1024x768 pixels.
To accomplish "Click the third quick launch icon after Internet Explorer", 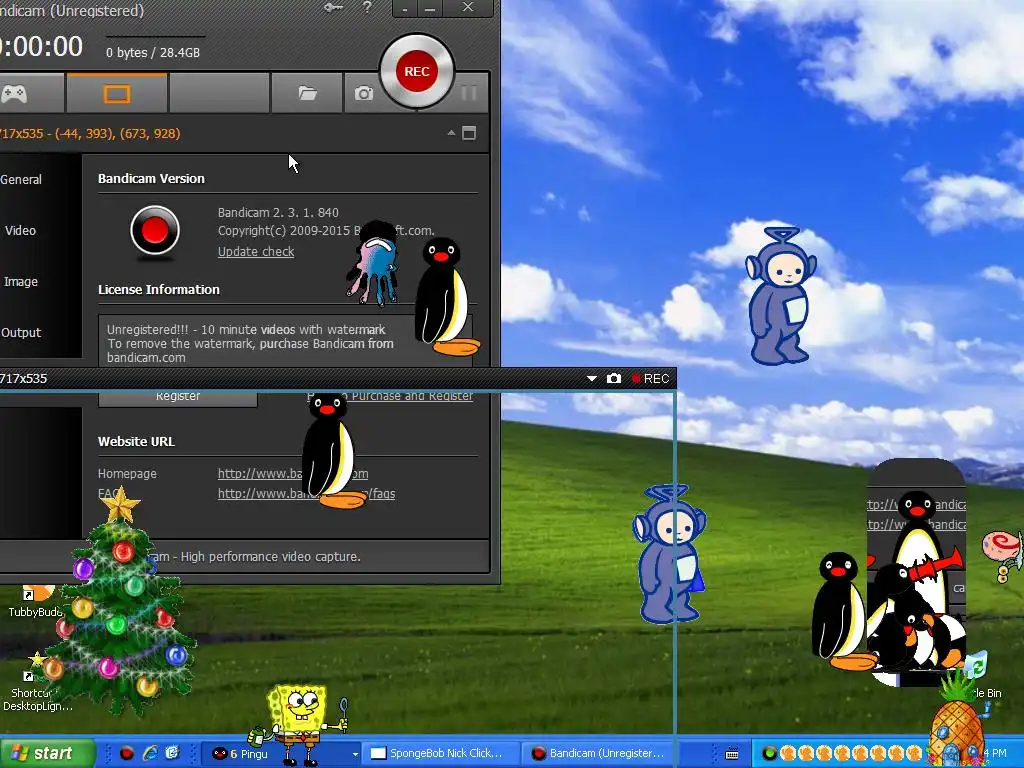I will pyautogui.click(x=172, y=753).
